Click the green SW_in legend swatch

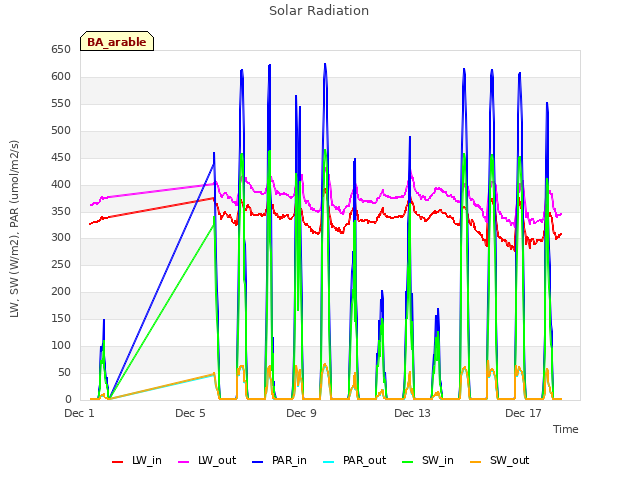coord(408,462)
